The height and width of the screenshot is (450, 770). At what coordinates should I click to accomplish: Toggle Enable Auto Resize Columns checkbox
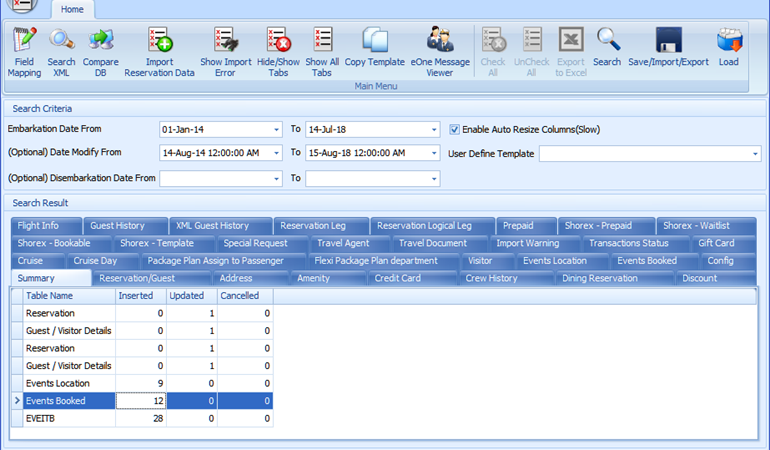(454, 130)
